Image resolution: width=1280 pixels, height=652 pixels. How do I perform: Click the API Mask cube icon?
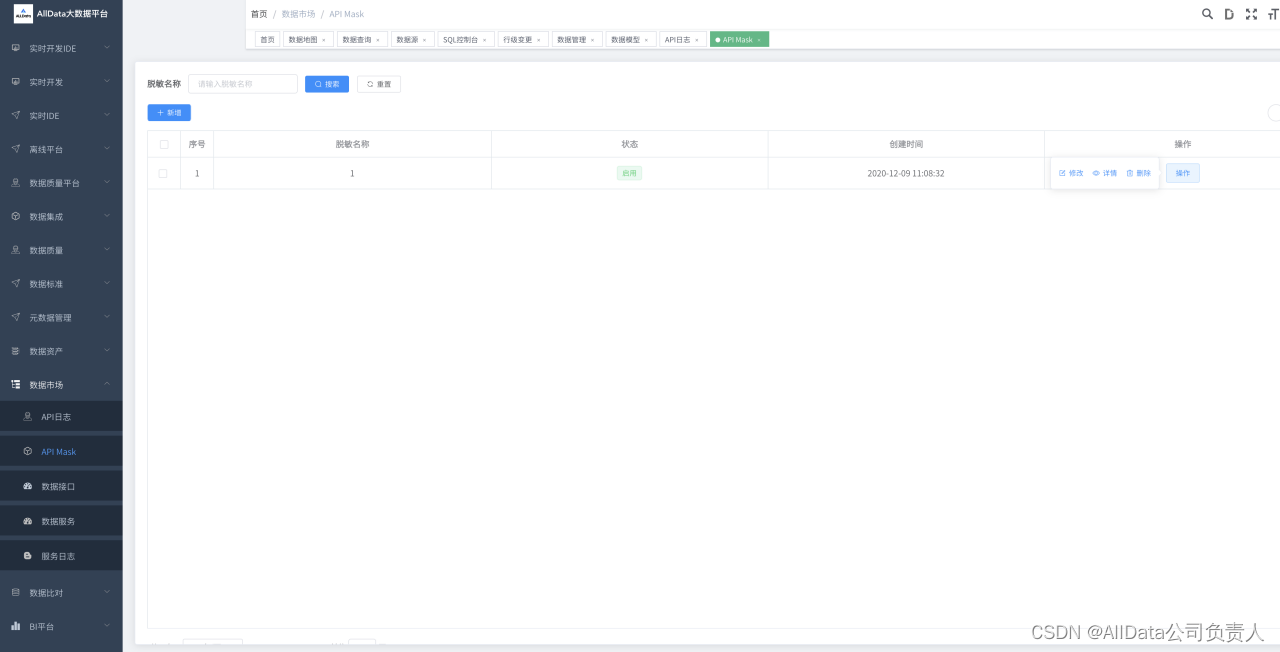pyautogui.click(x=28, y=451)
